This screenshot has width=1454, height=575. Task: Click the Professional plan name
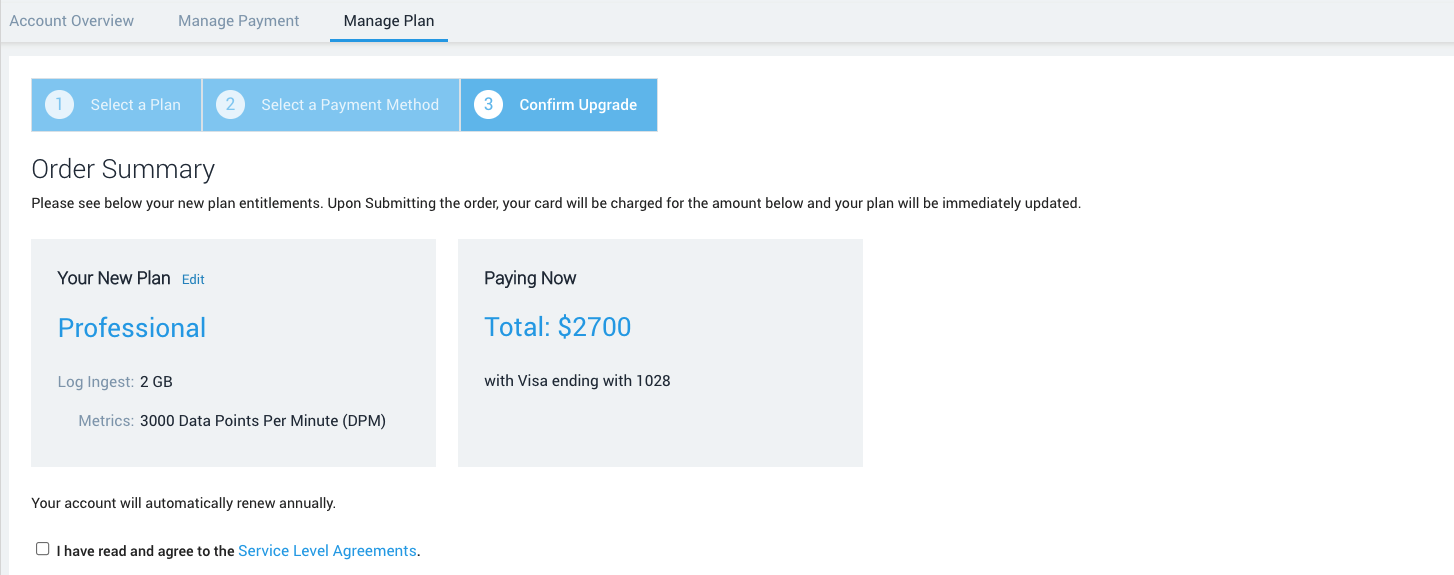132,328
